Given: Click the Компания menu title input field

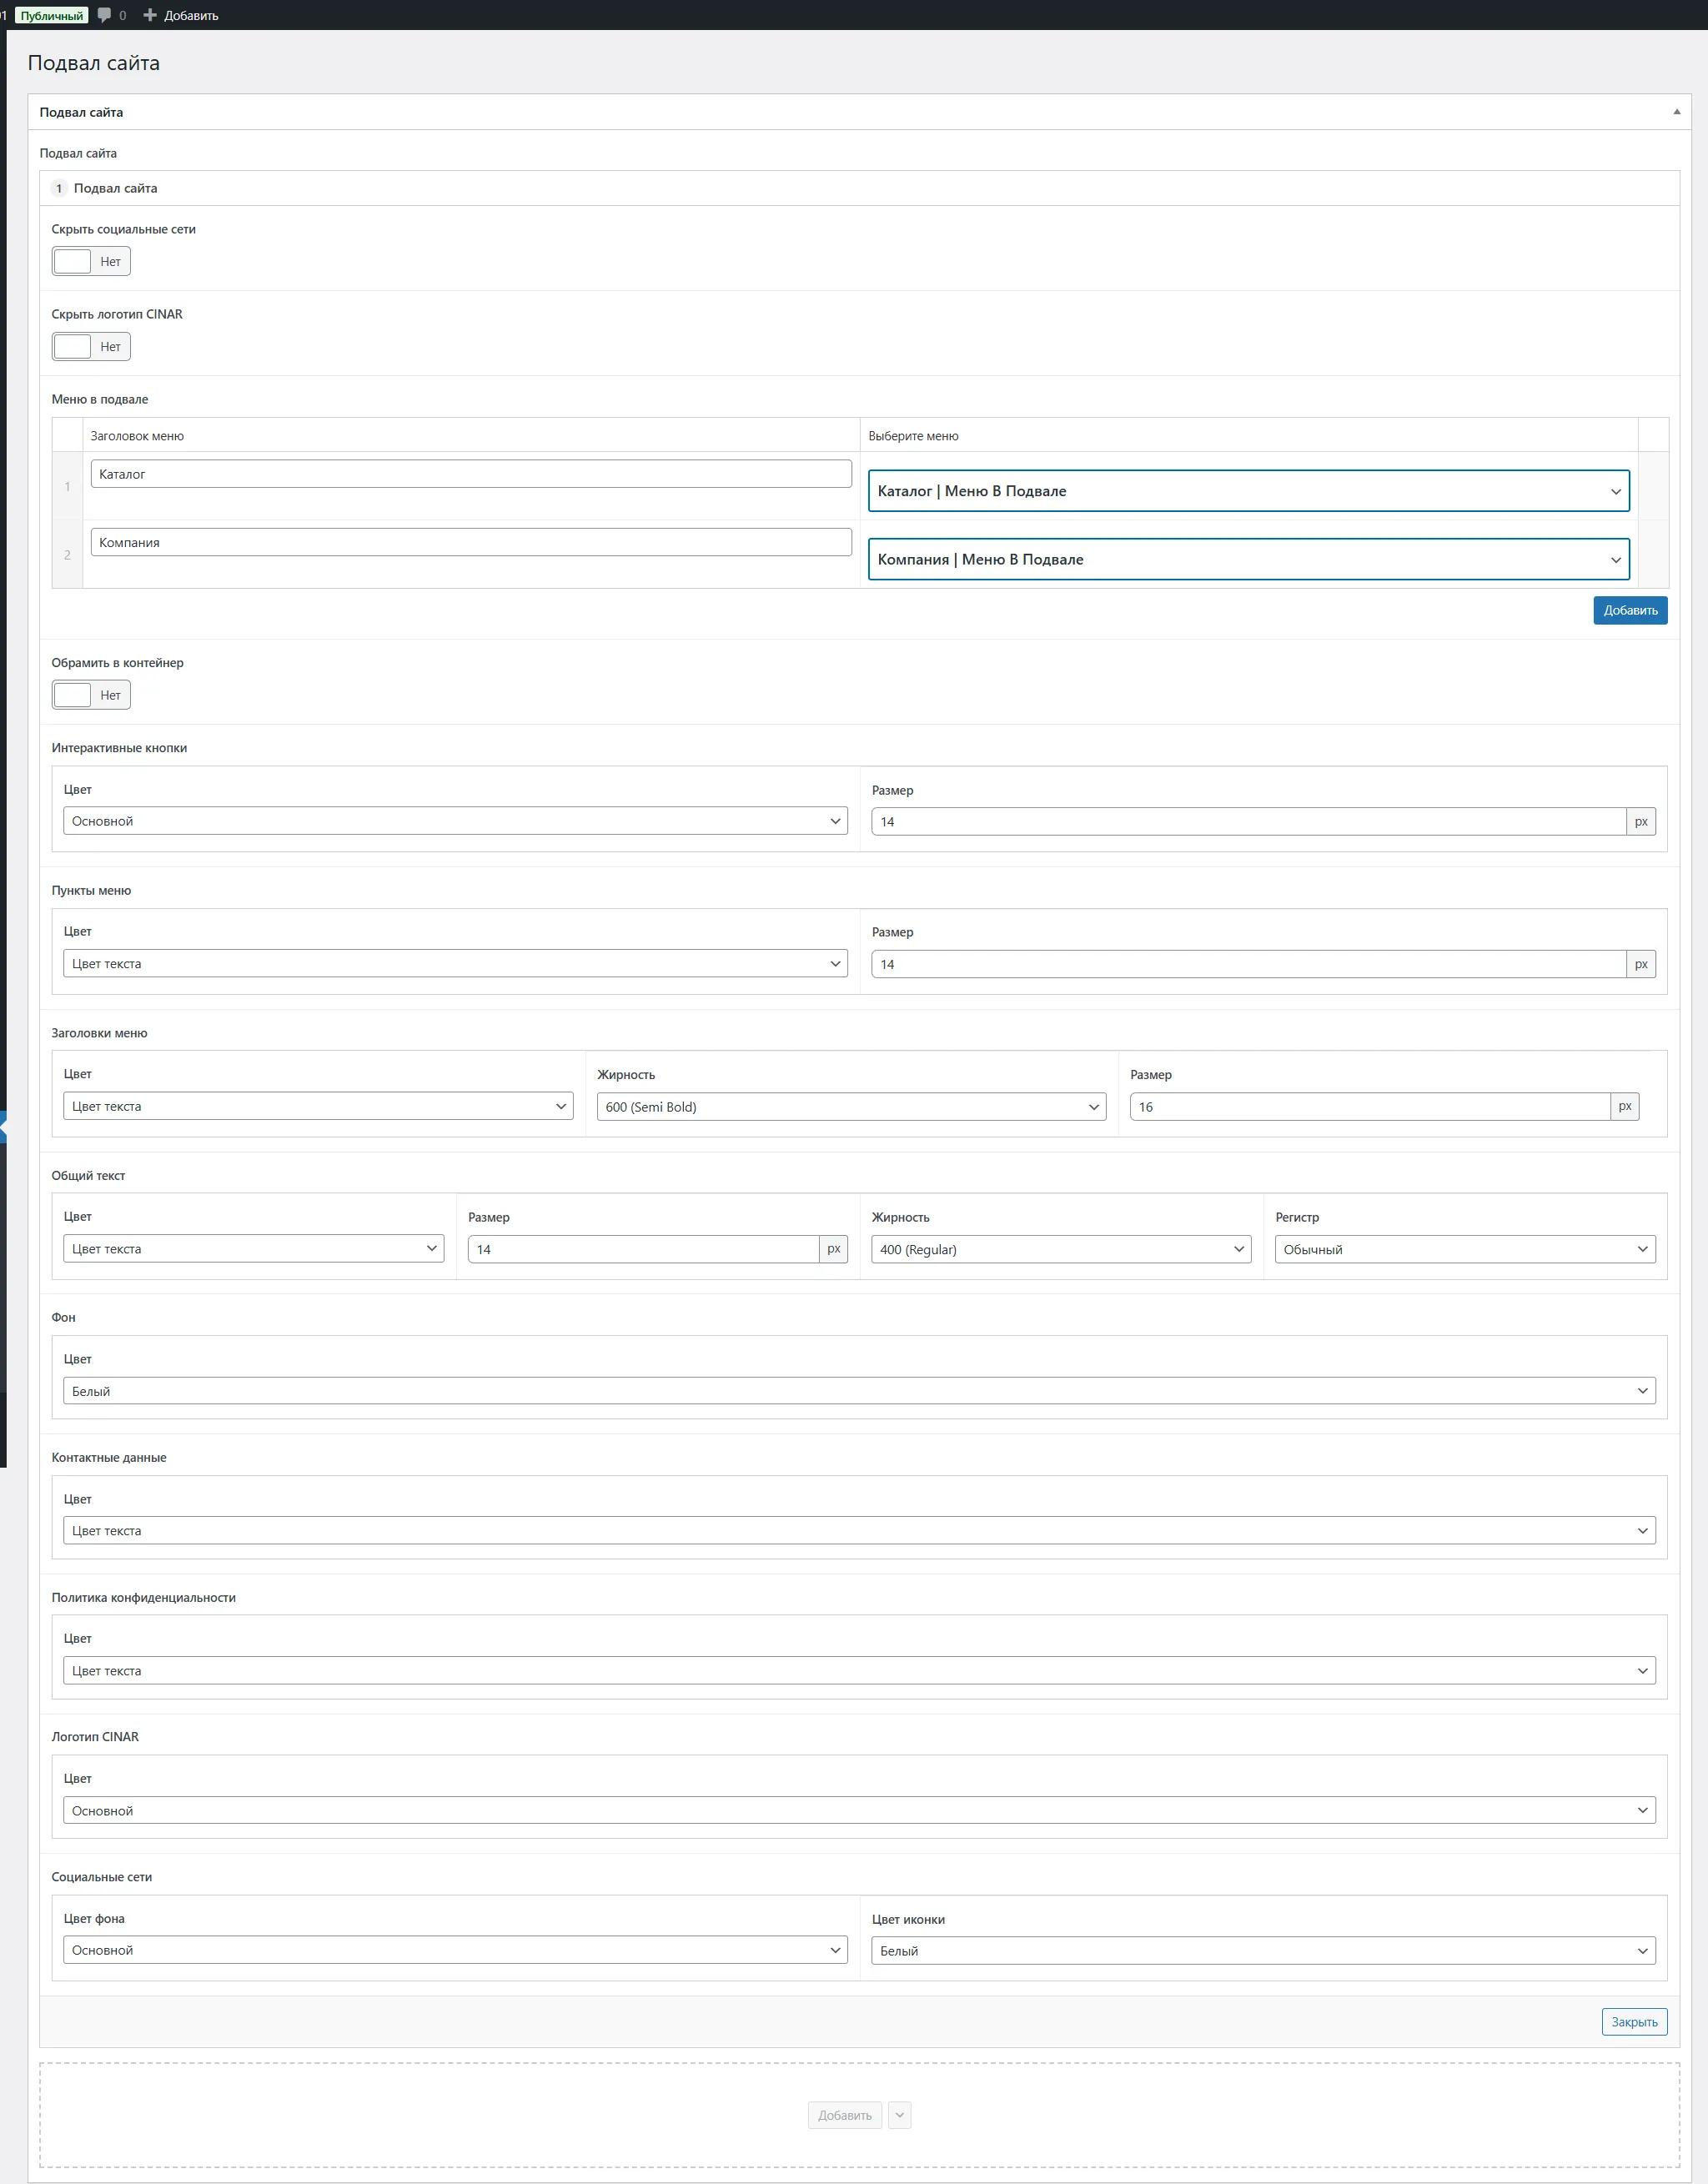Looking at the screenshot, I should click(x=470, y=542).
